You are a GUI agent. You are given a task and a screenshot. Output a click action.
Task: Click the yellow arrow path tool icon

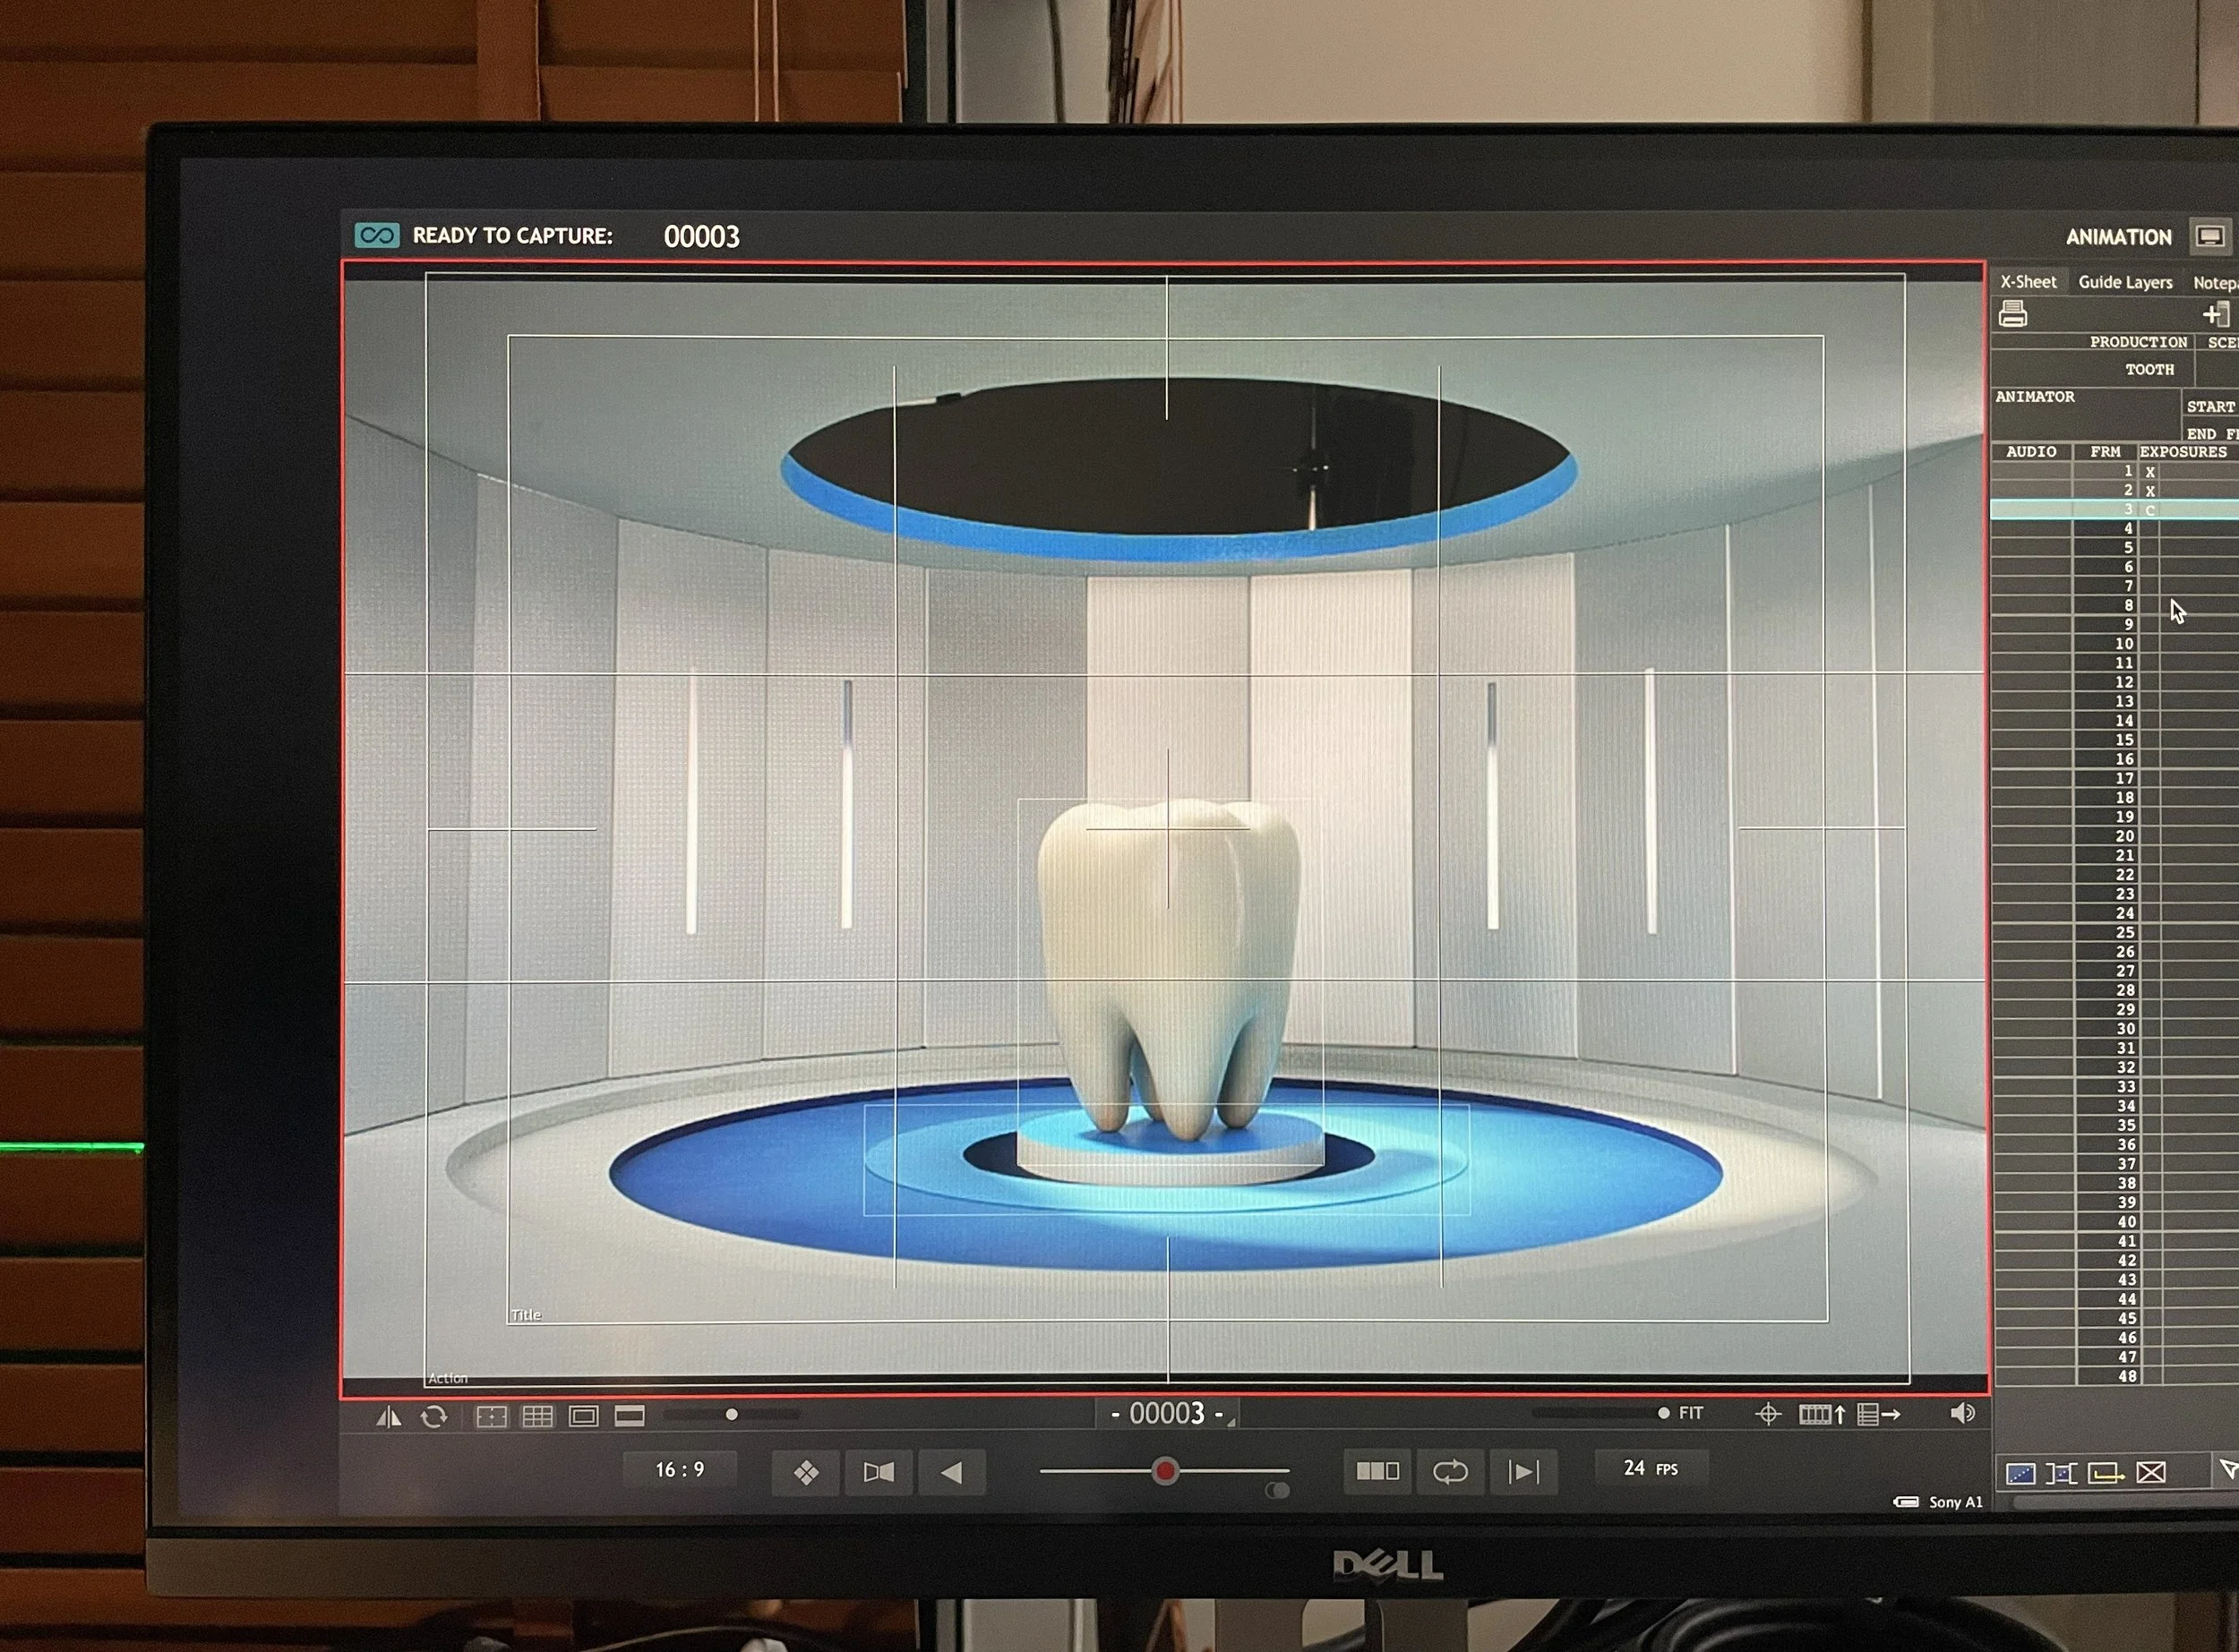pos(2105,1473)
